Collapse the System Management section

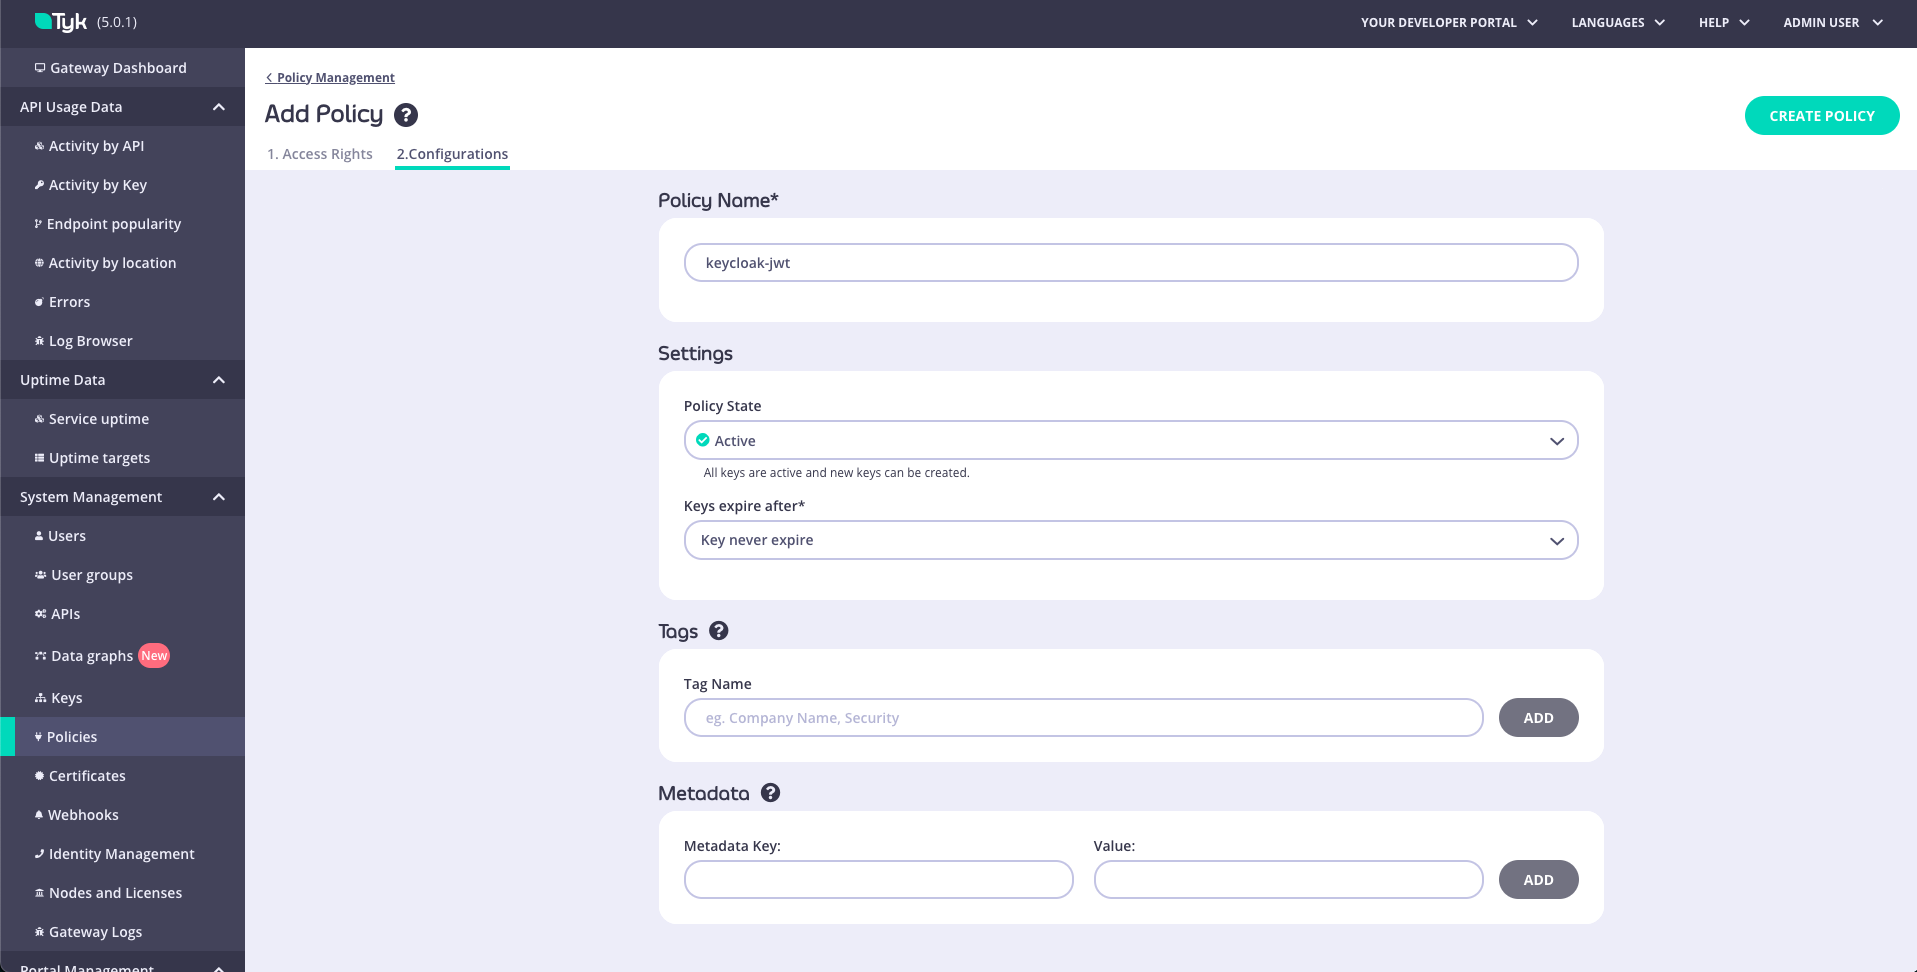tap(219, 497)
